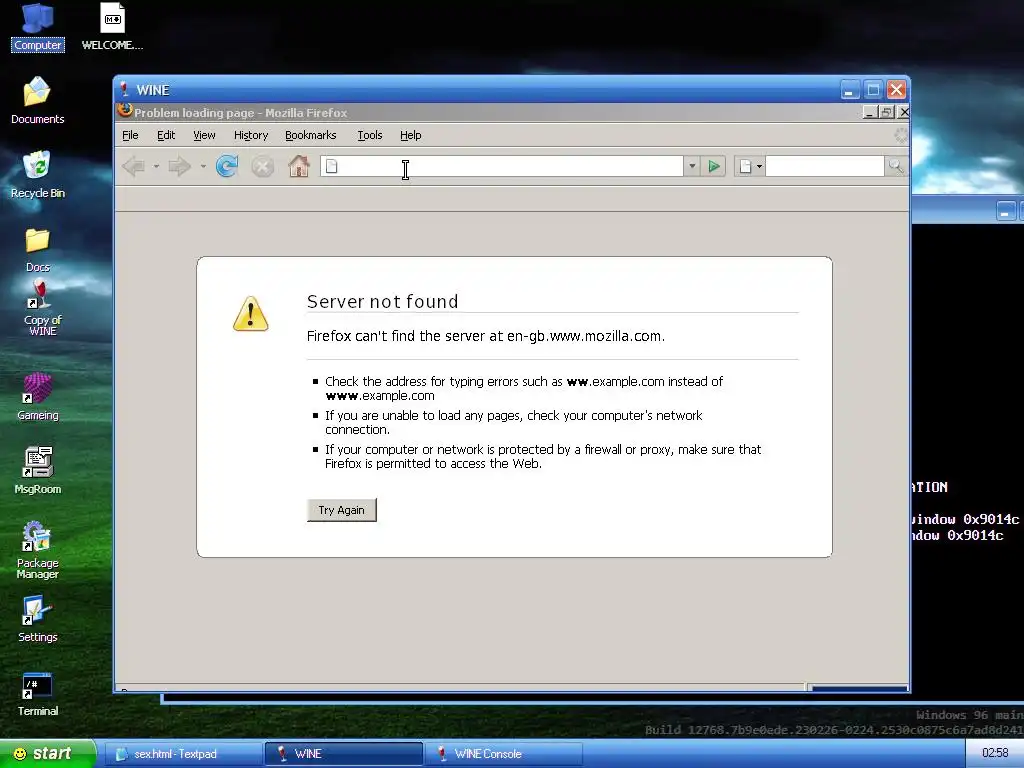Open the Docs folder icon

[x=37, y=249]
